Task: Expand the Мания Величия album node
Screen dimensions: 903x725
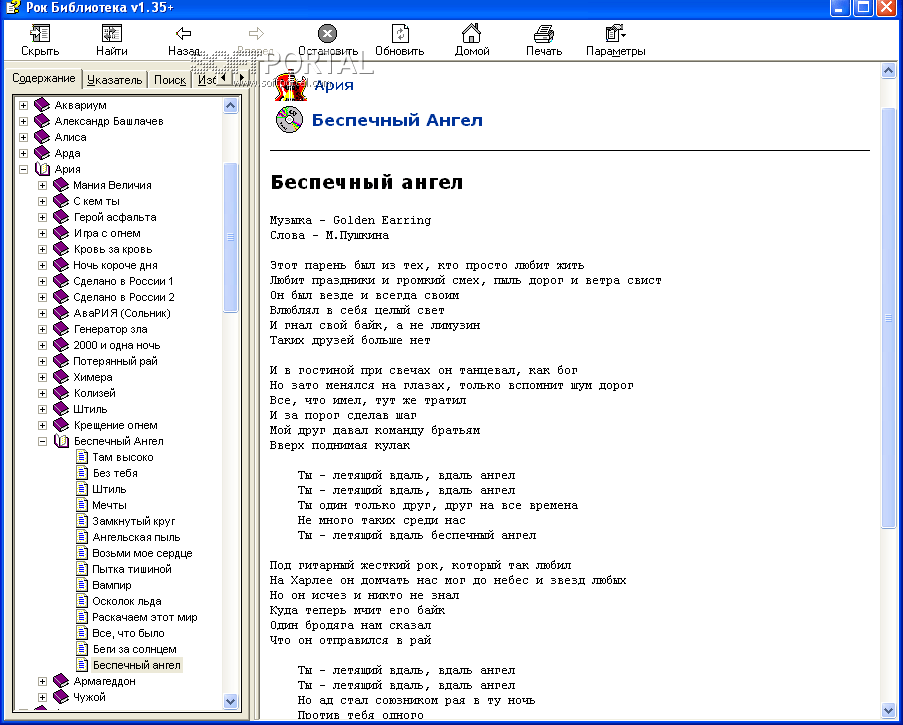Action: [x=42, y=185]
